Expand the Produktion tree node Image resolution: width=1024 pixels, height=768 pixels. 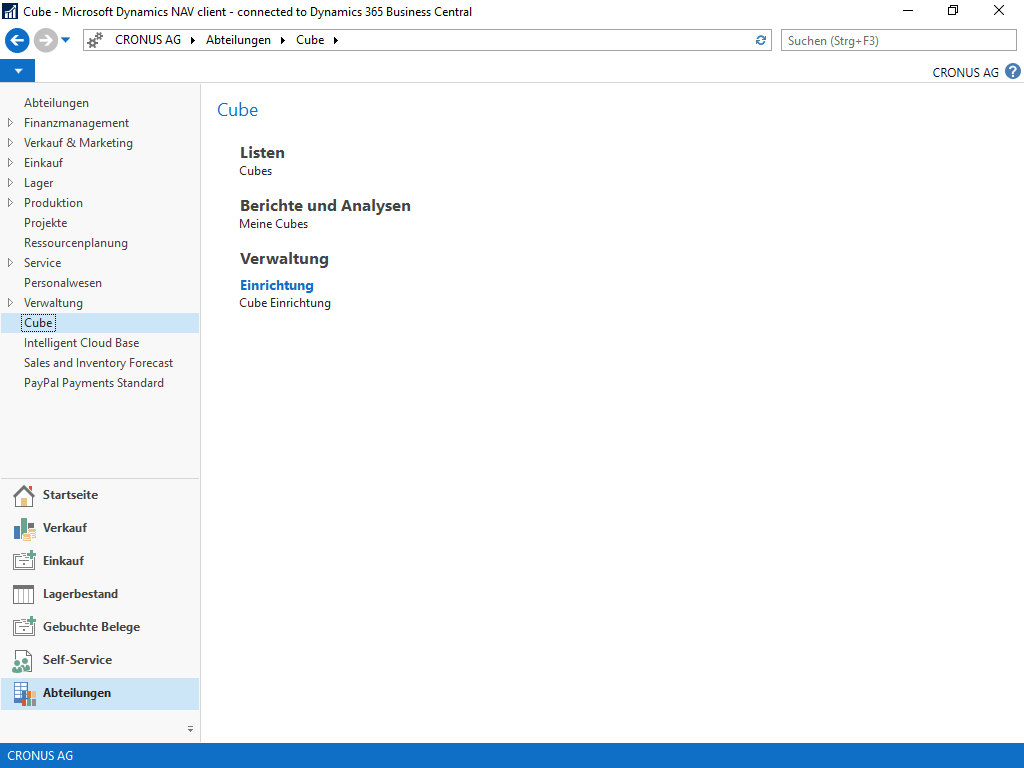[10, 202]
